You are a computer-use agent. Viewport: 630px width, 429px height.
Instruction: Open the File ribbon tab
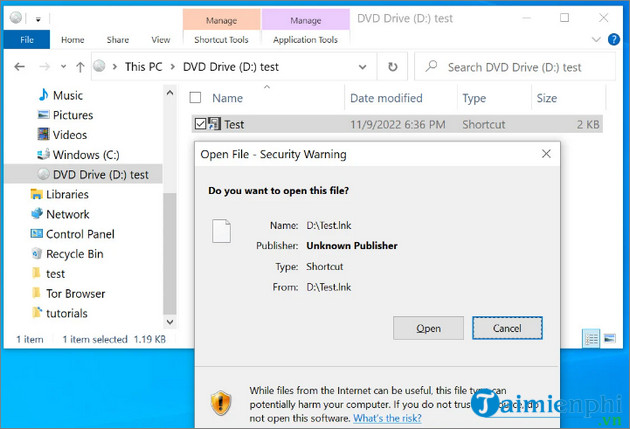tap(27, 40)
